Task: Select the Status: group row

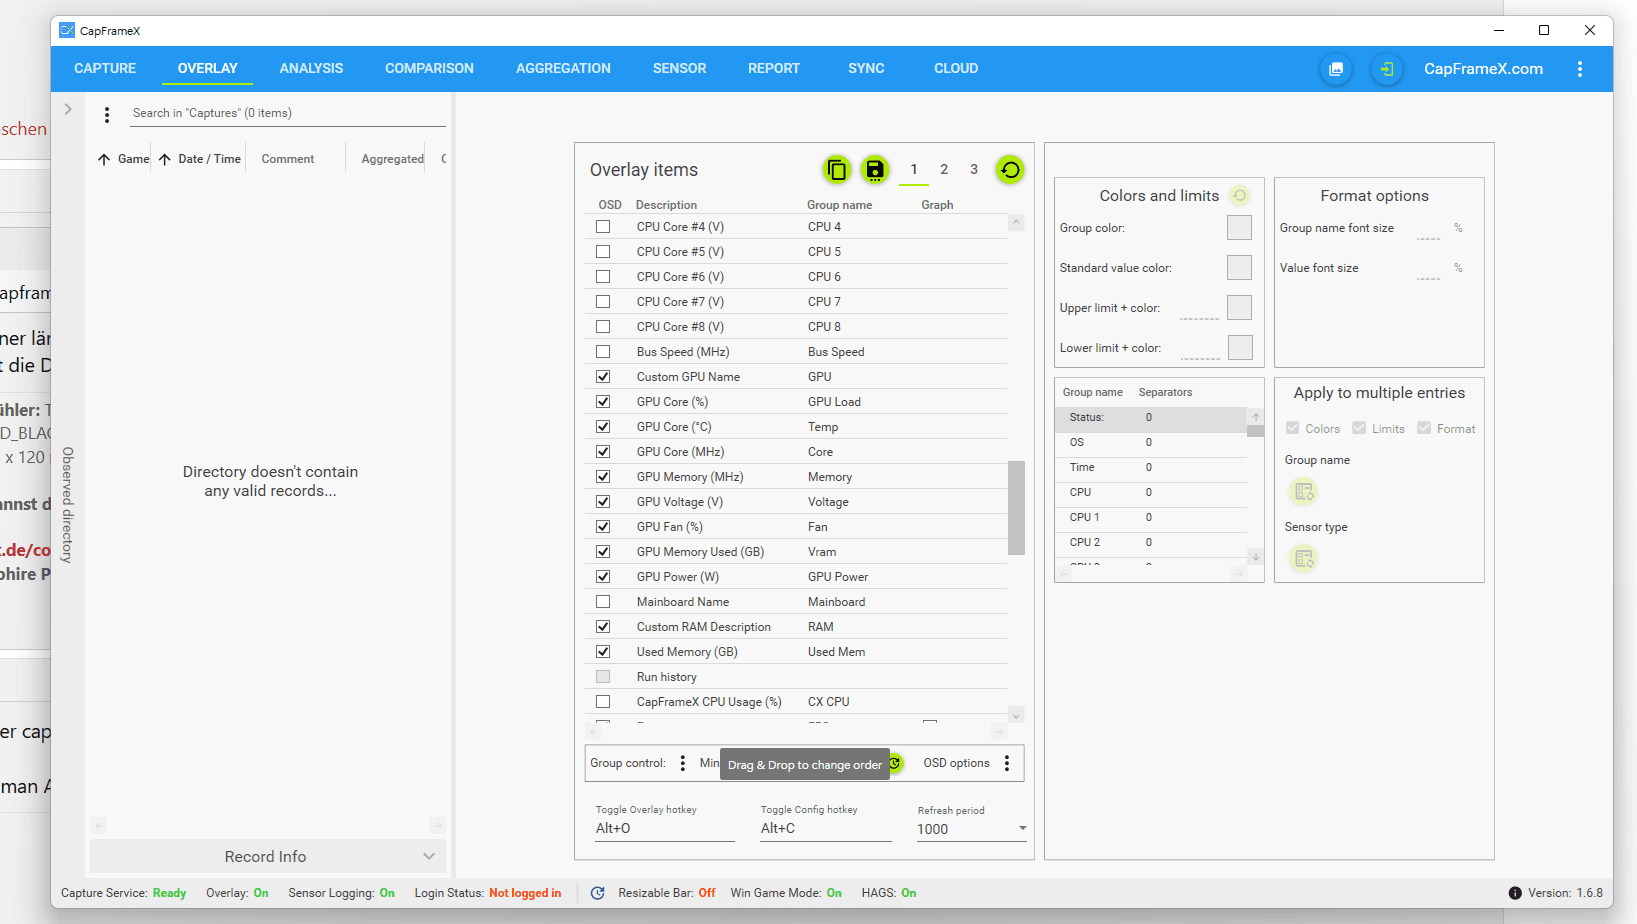Action: [1151, 418]
